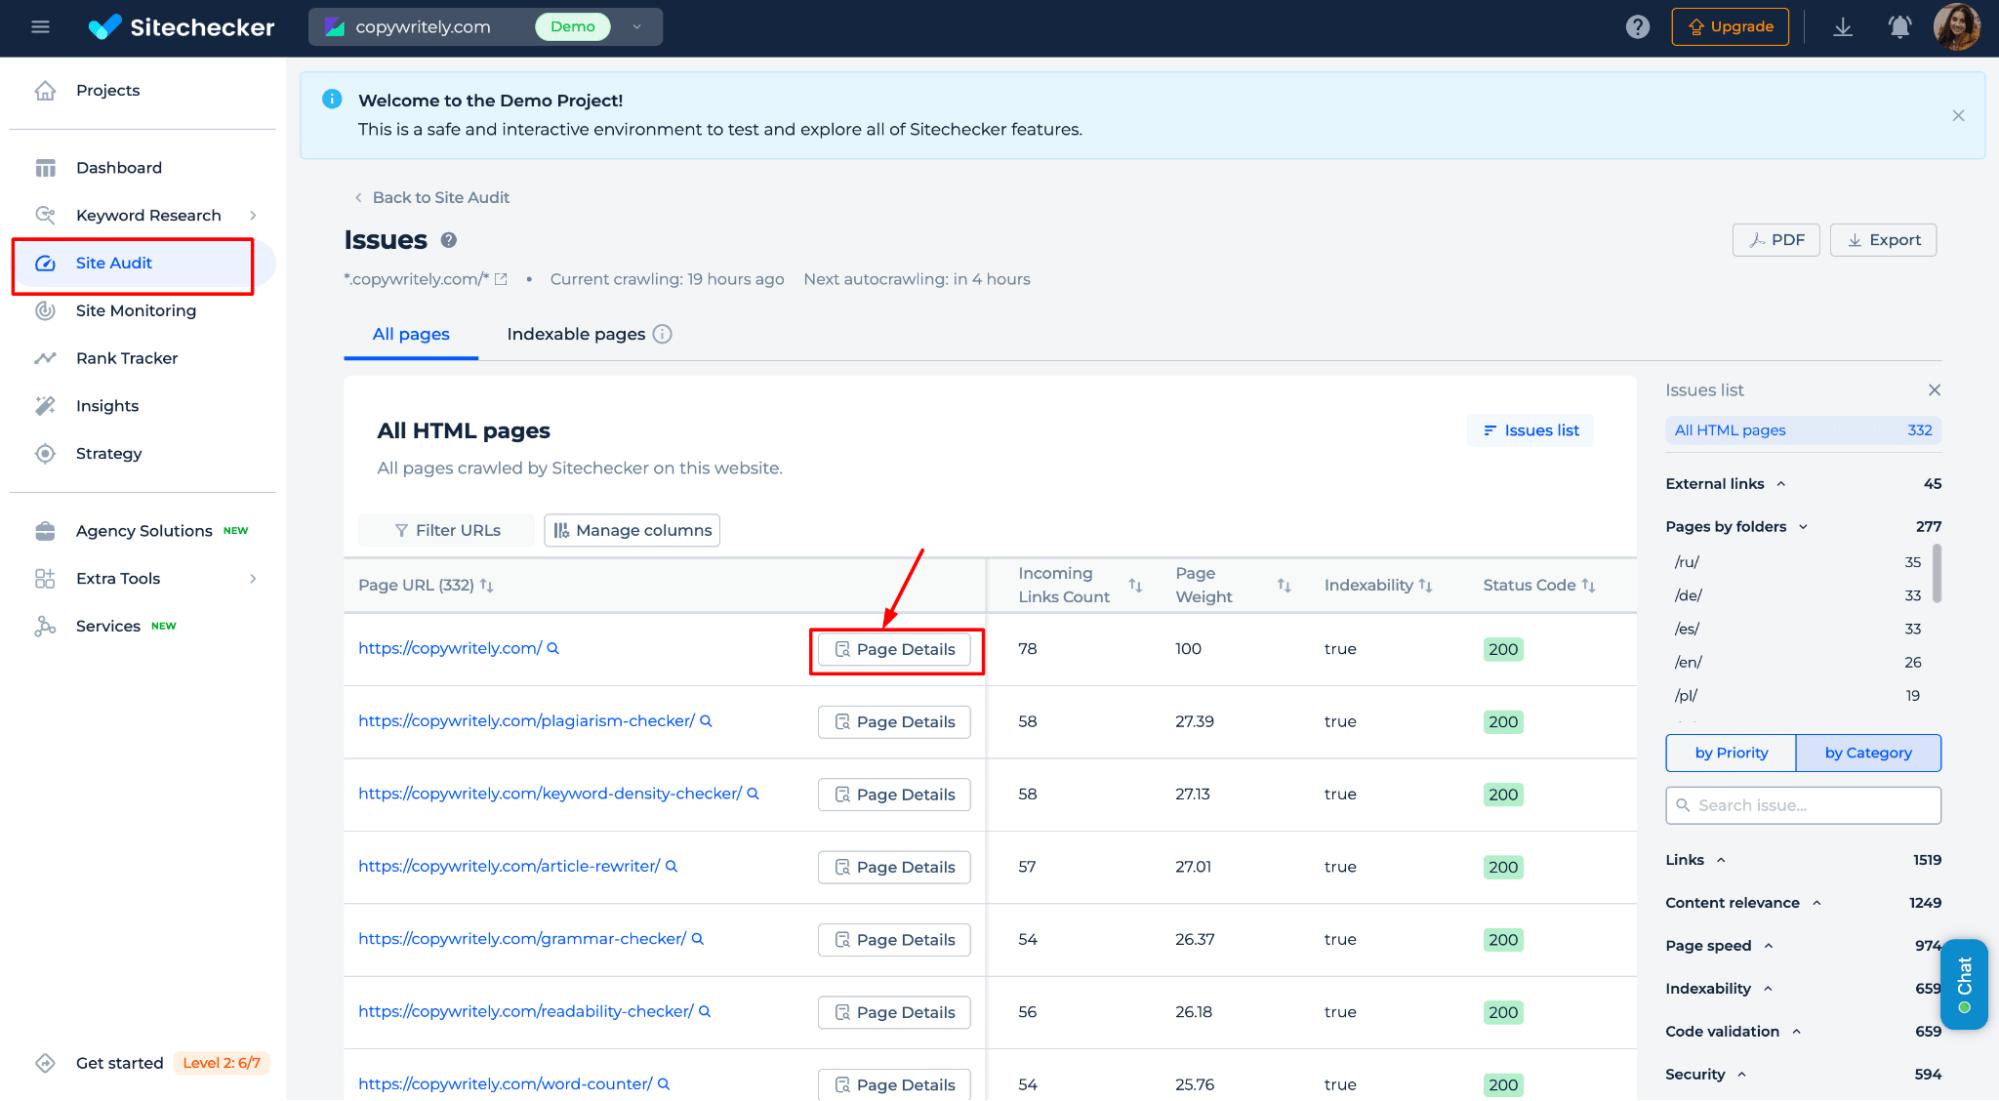Screen dimensions: 1999x1101
Task: Click the download icon in top bar
Action: tap(1843, 27)
